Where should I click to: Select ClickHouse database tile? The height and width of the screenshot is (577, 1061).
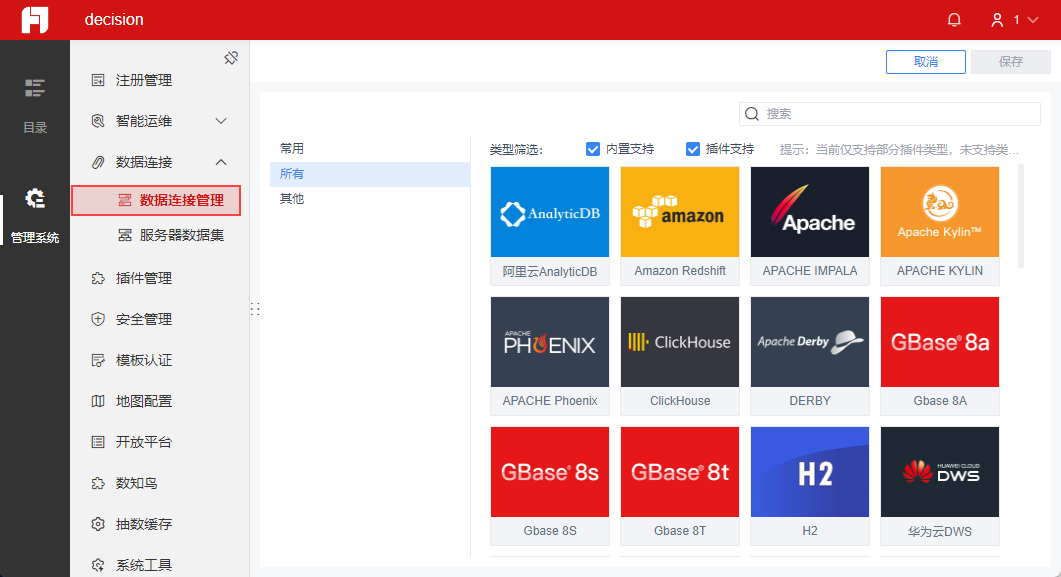click(x=680, y=356)
